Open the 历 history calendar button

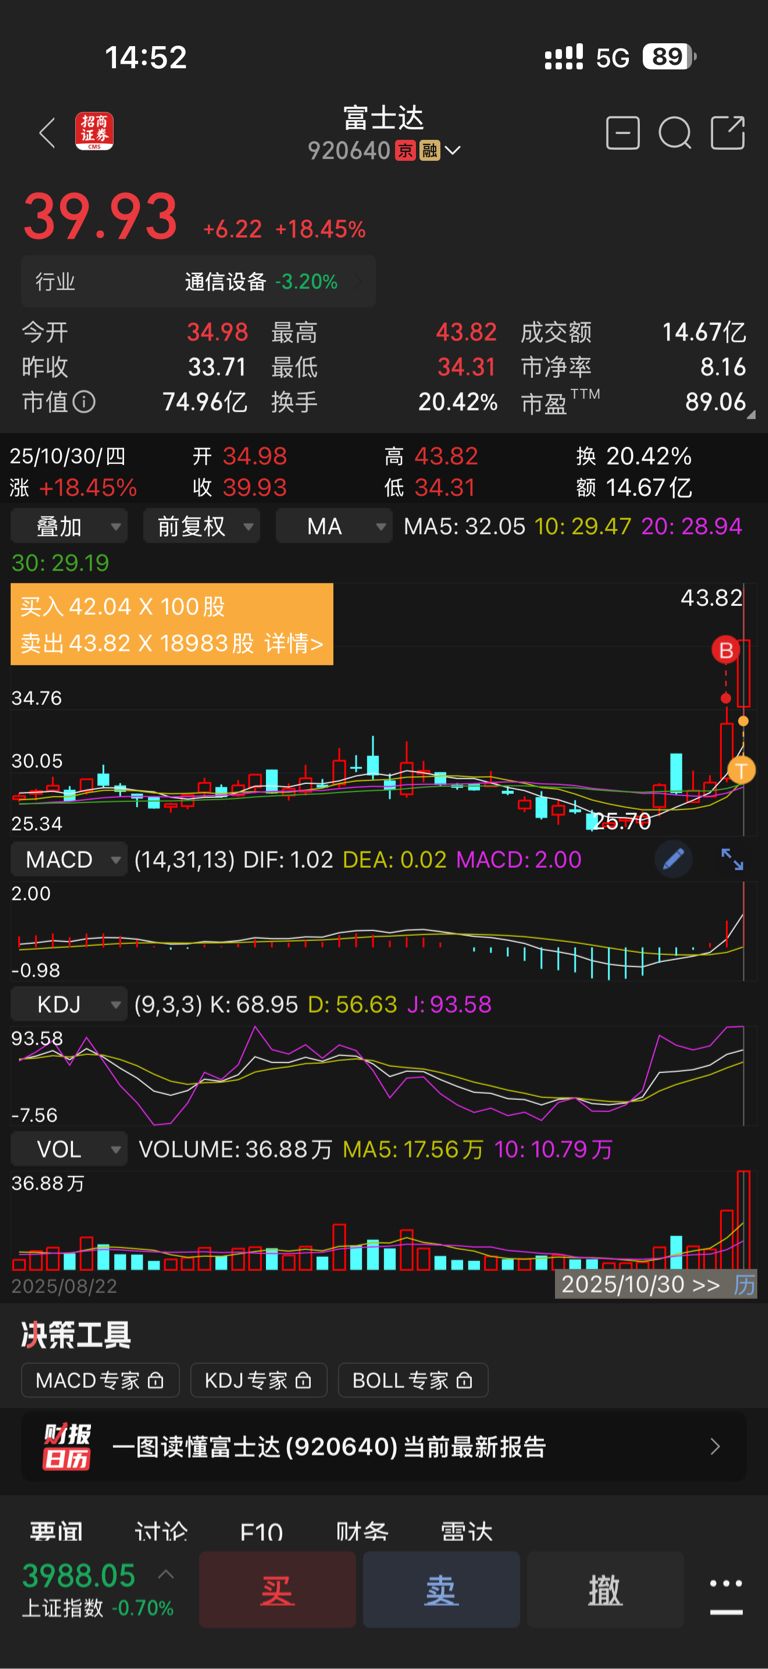(744, 1285)
